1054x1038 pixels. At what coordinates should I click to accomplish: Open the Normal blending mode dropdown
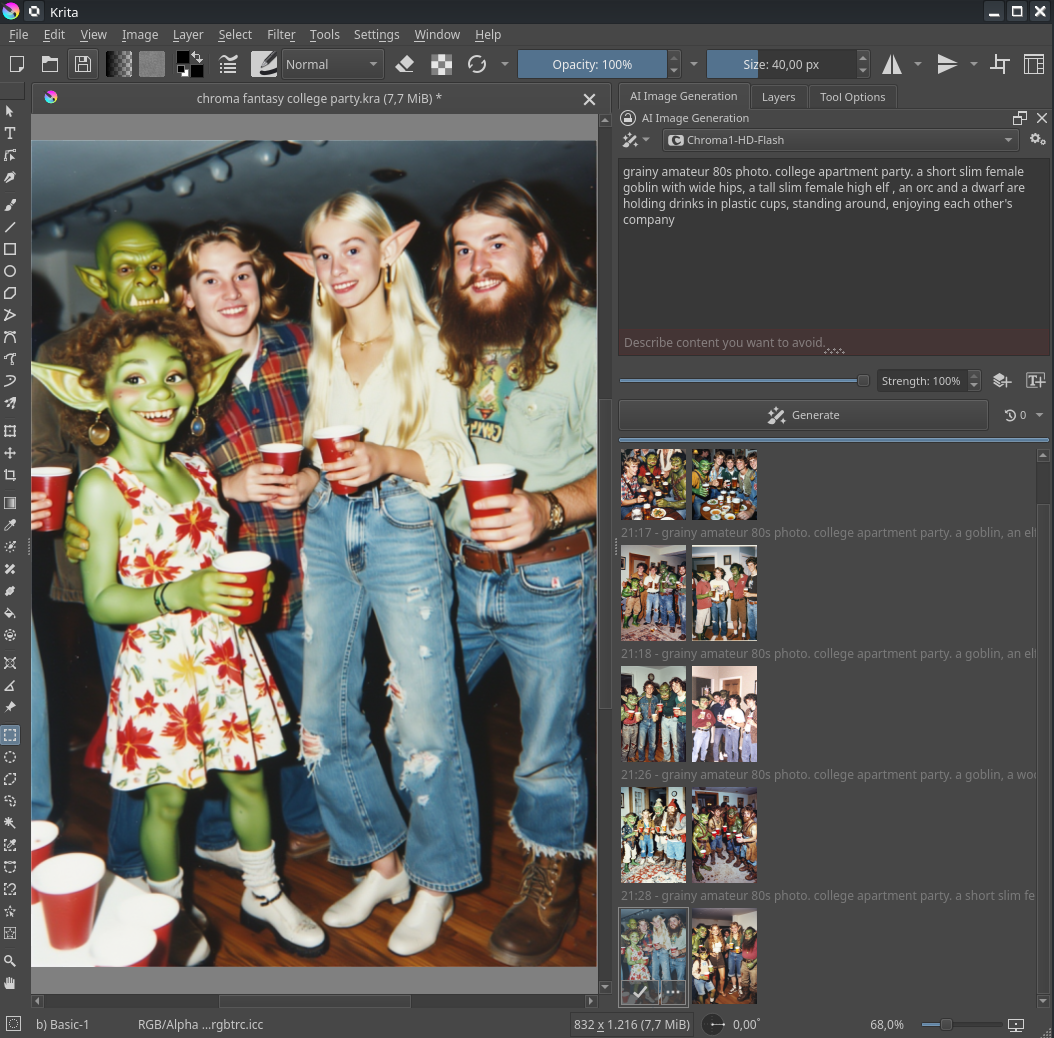332,64
